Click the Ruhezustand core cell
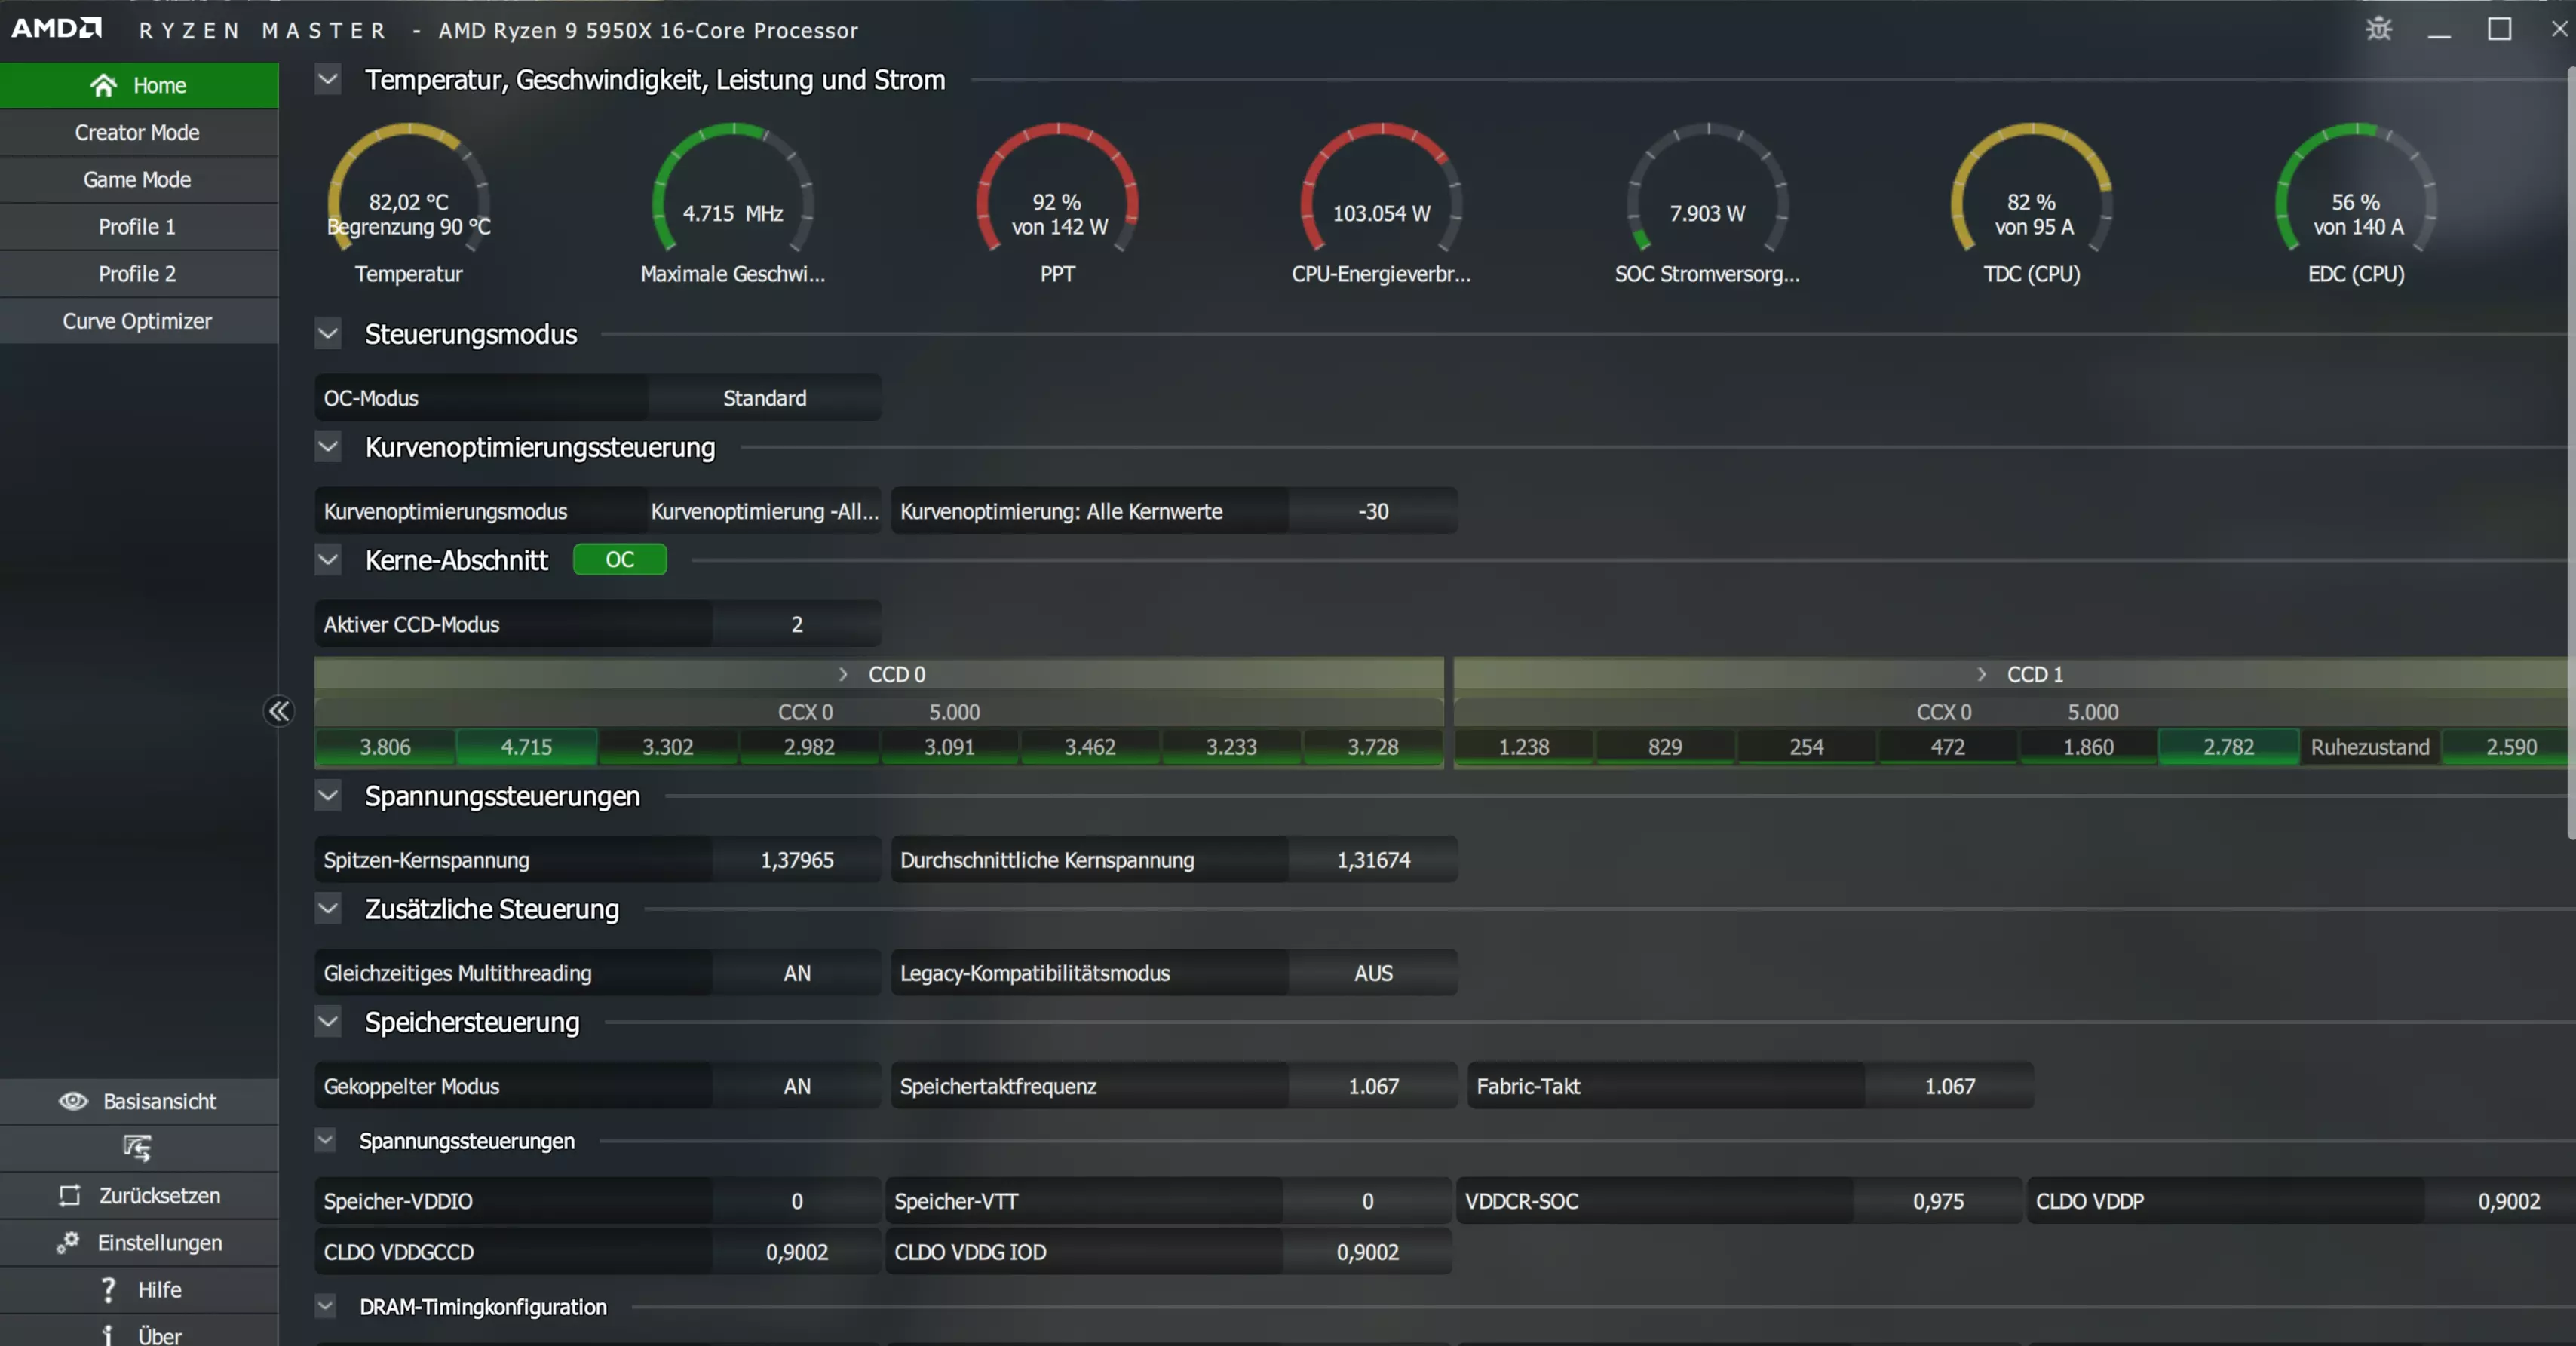This screenshot has height=1346, width=2576. [x=2370, y=746]
